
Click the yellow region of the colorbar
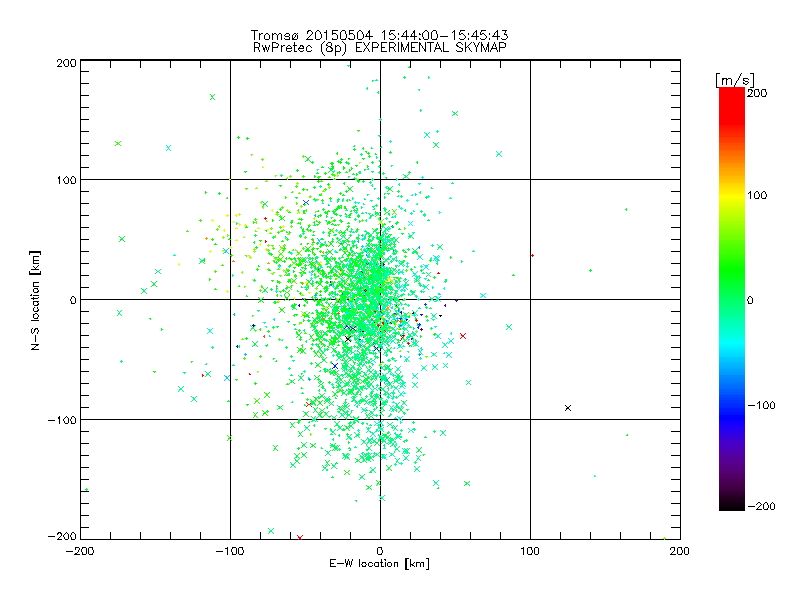732,196
